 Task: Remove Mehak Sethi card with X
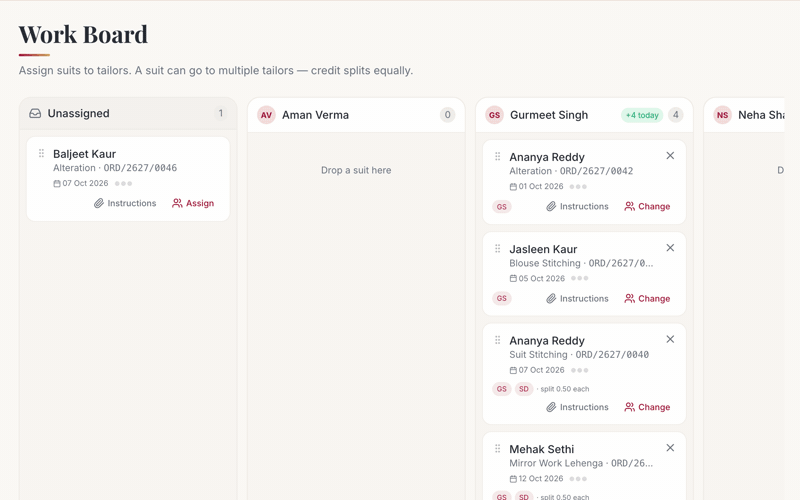pyautogui.click(x=670, y=447)
